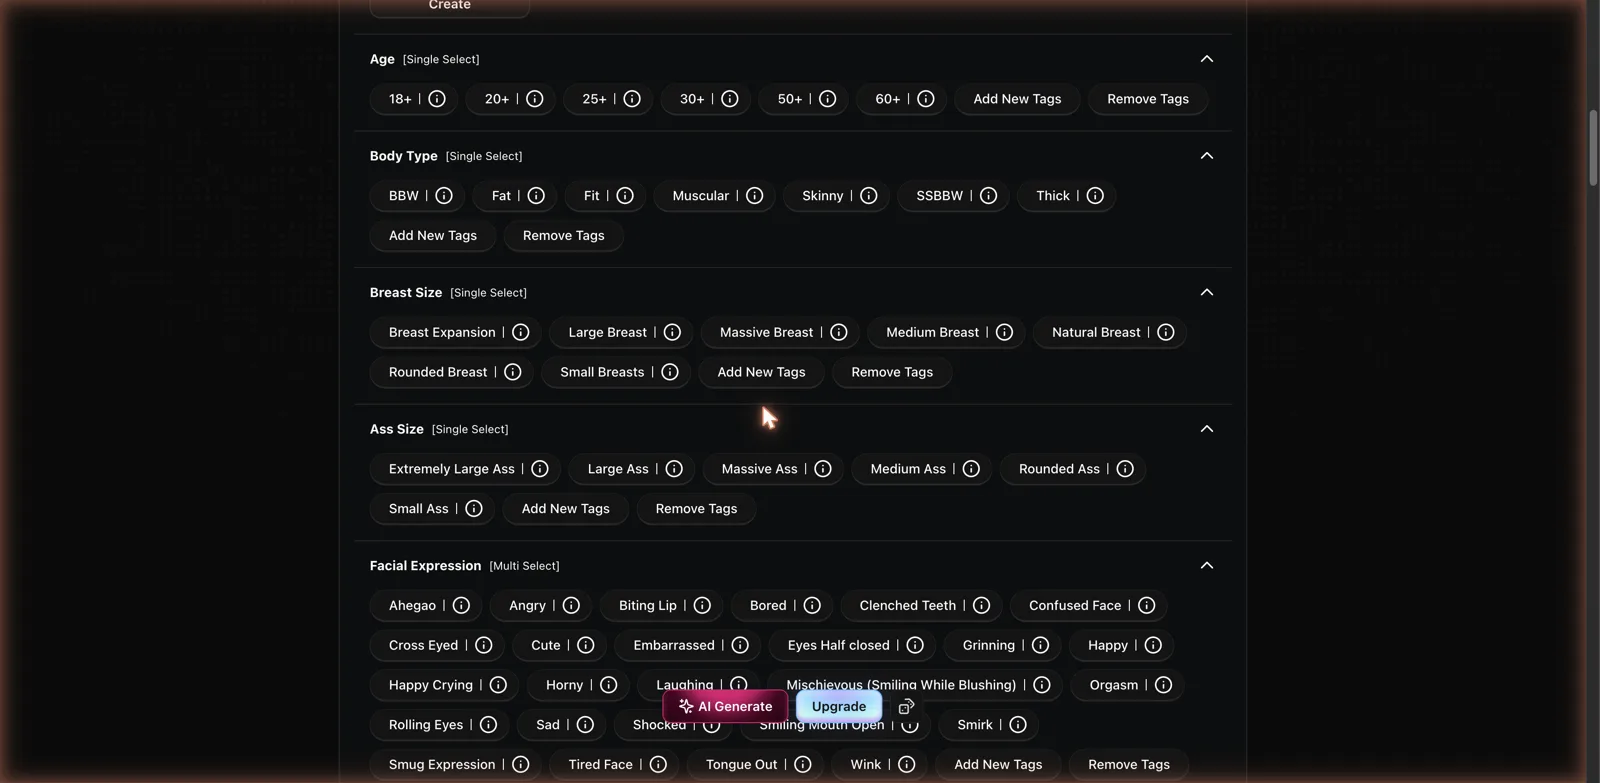View info icon beside Muscular tag
This screenshot has width=1600, height=783.
coord(755,196)
